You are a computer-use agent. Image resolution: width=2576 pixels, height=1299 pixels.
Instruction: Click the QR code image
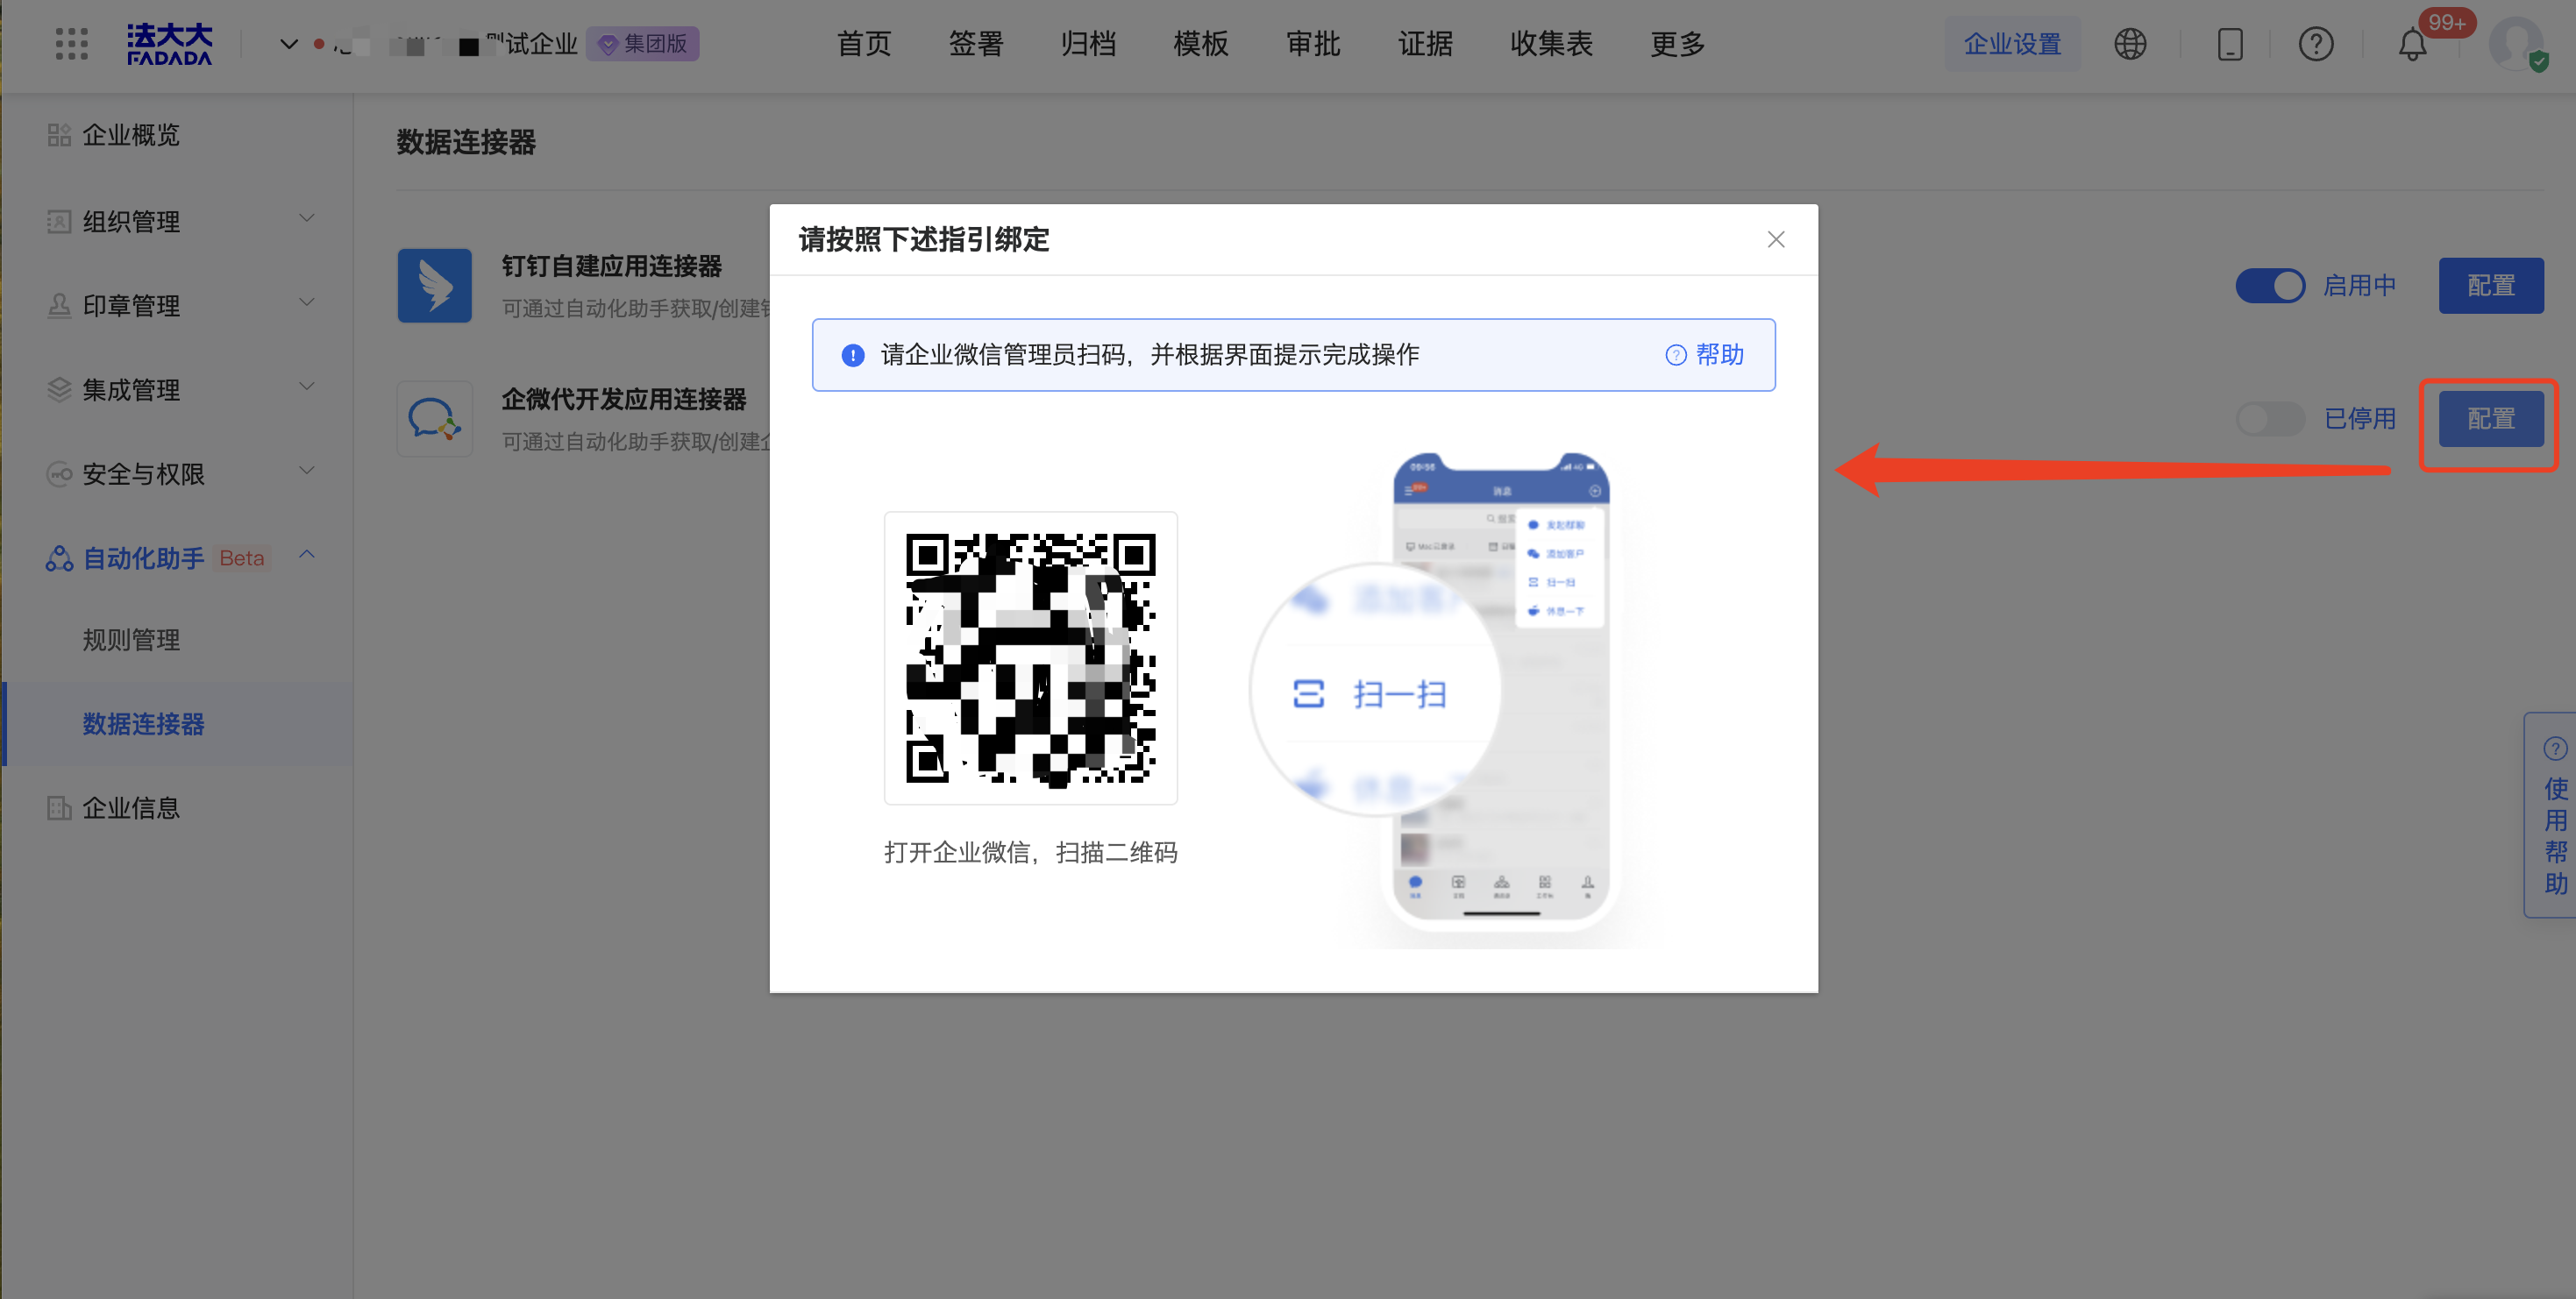pyautogui.click(x=1030, y=658)
